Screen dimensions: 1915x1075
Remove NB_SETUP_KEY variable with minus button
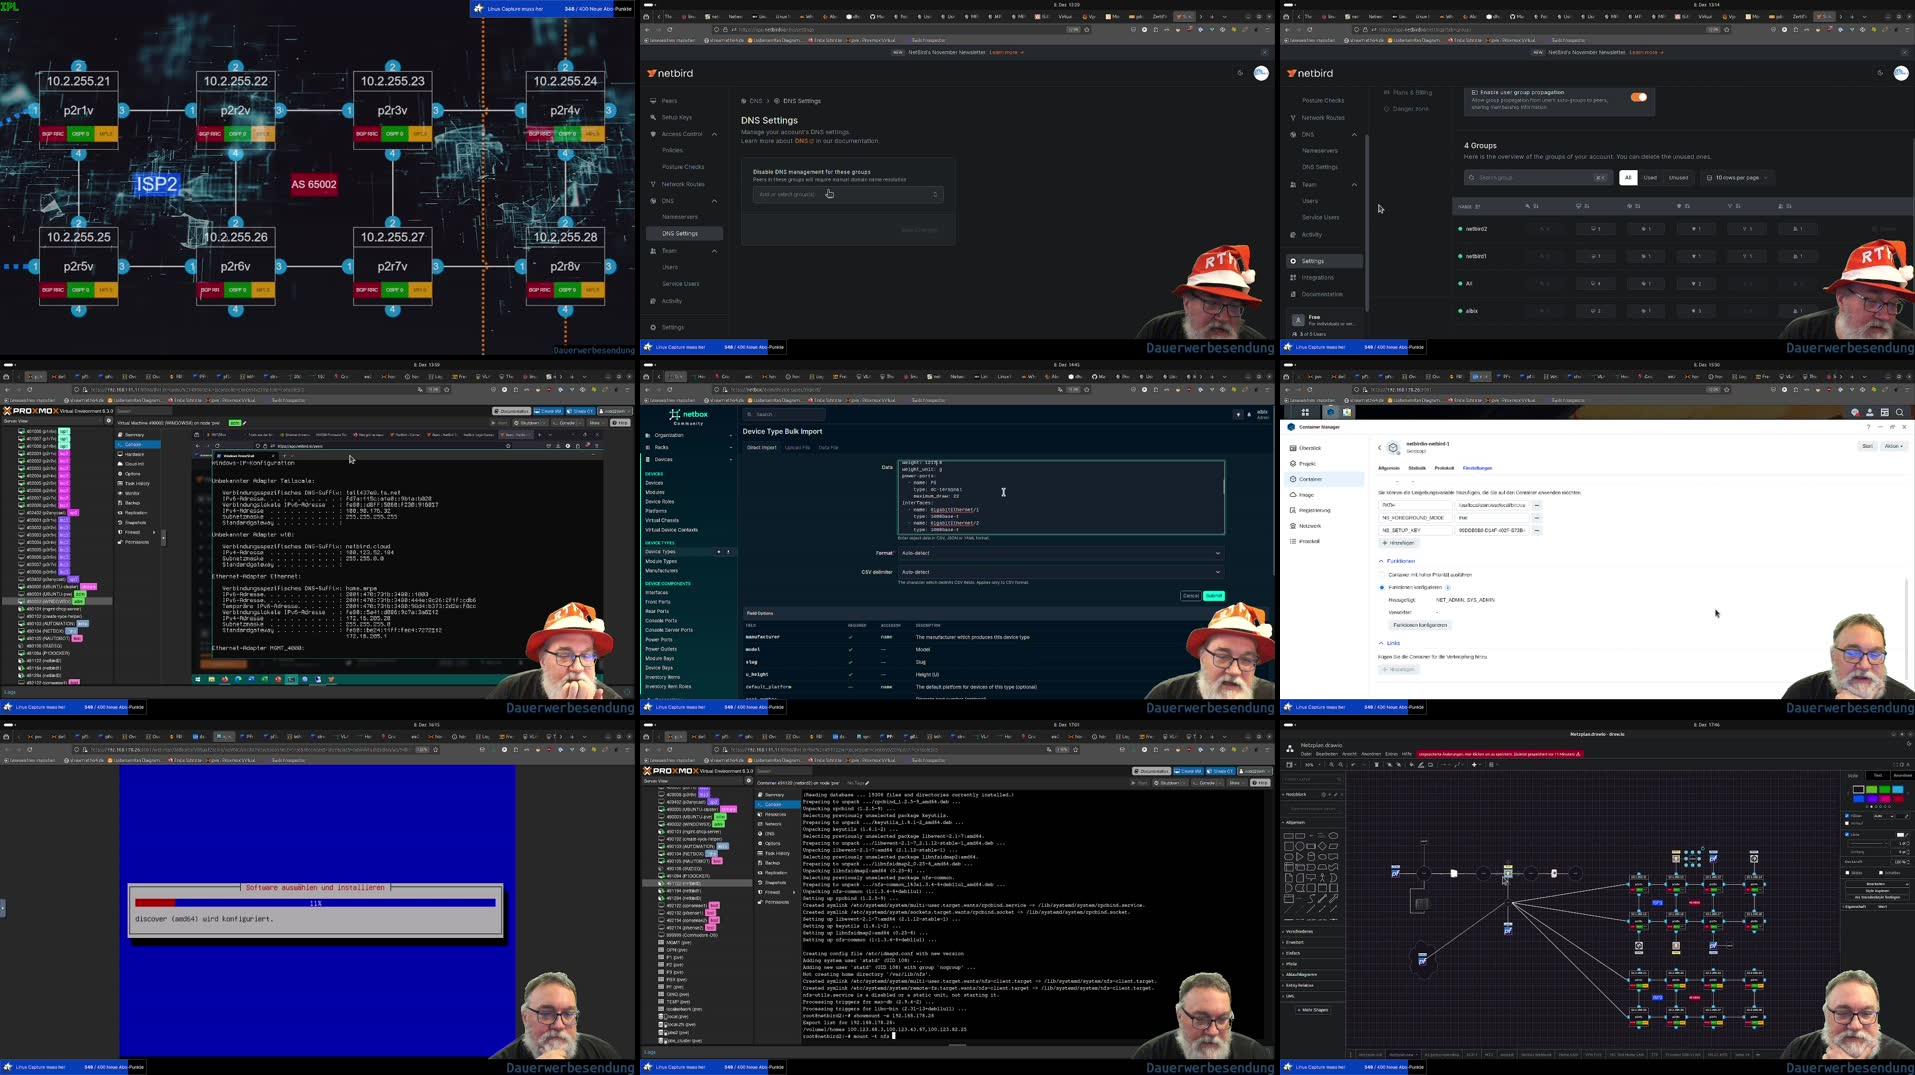(x=1537, y=530)
